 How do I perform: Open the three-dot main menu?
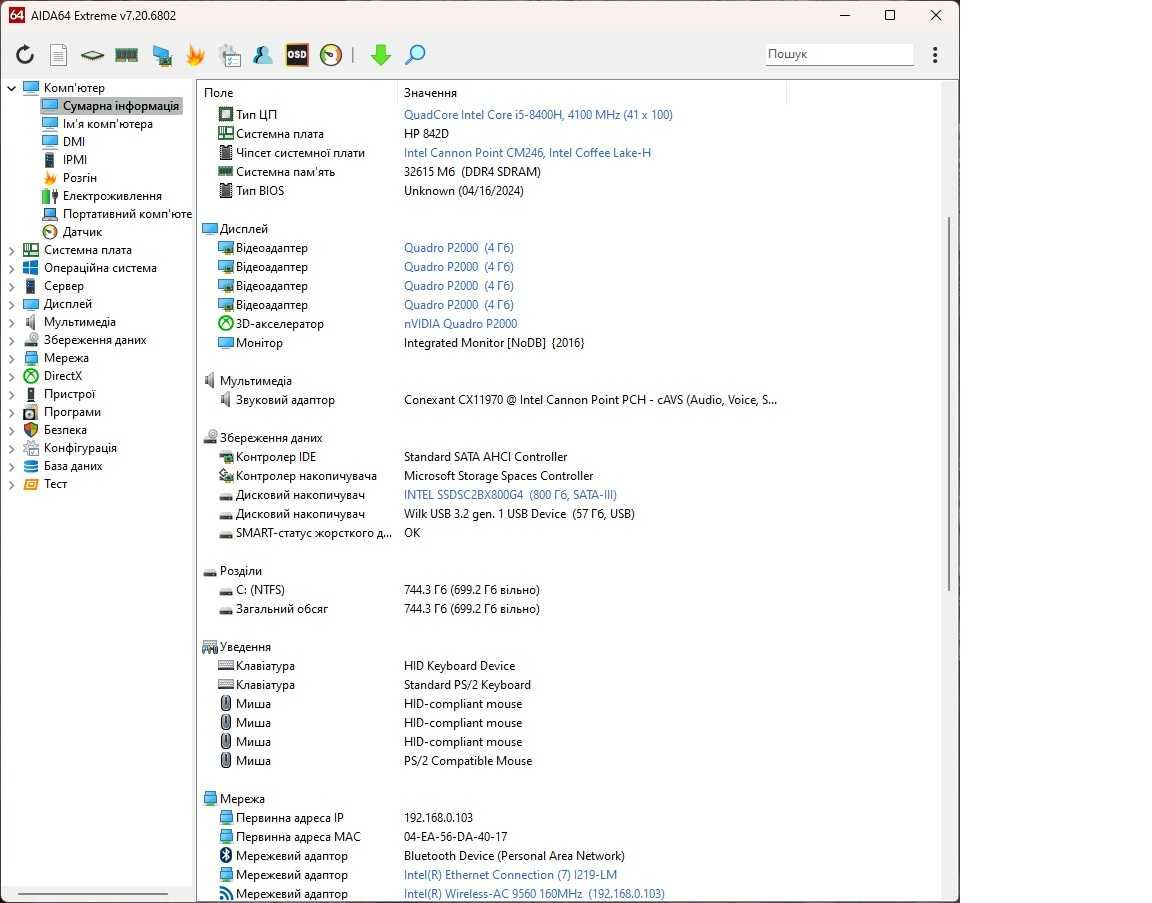[935, 54]
